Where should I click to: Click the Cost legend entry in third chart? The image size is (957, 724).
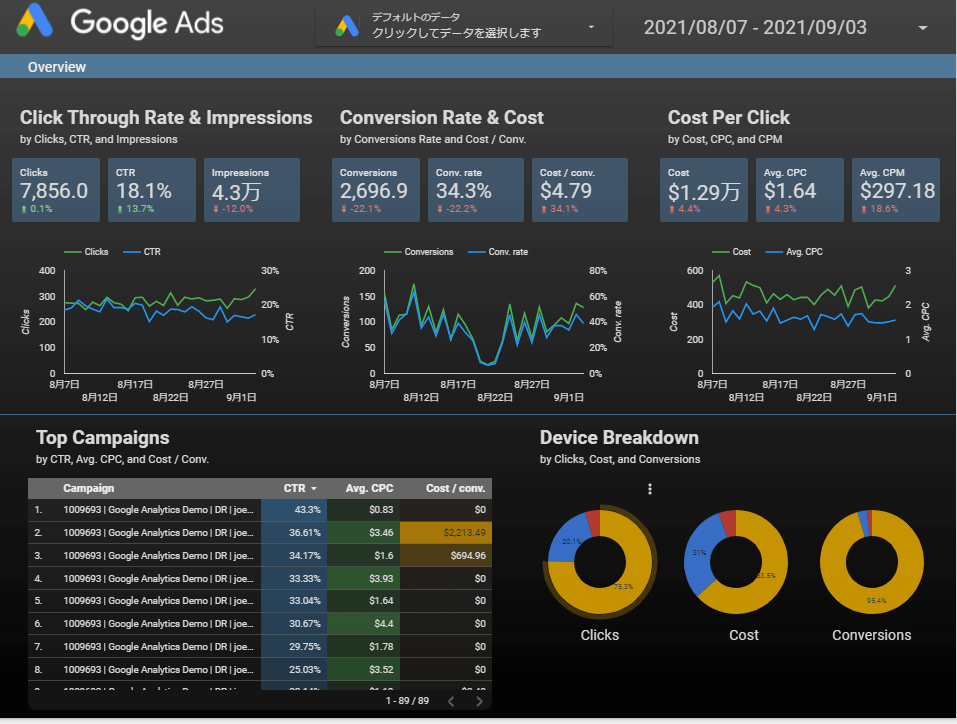click(731, 252)
